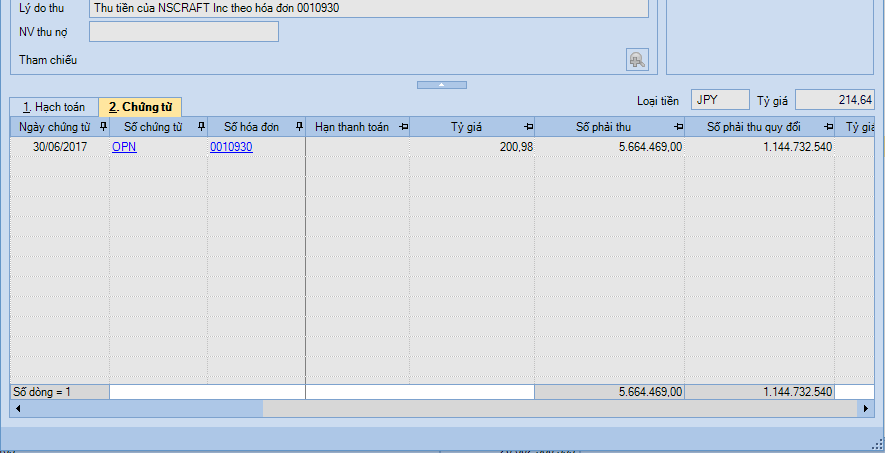Select row cell 1.144.732.540 in quy đổi column
Image resolution: width=885 pixels, height=460 pixels.
coord(760,147)
